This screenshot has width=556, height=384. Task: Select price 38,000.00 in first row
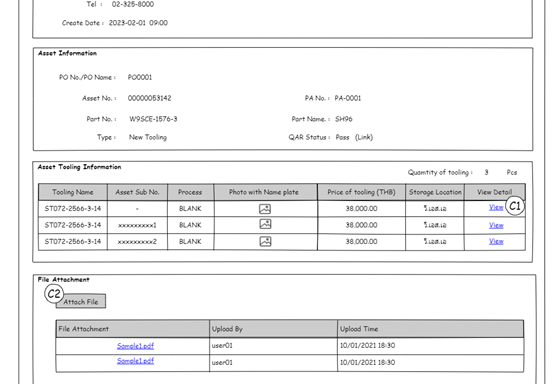tap(361, 208)
